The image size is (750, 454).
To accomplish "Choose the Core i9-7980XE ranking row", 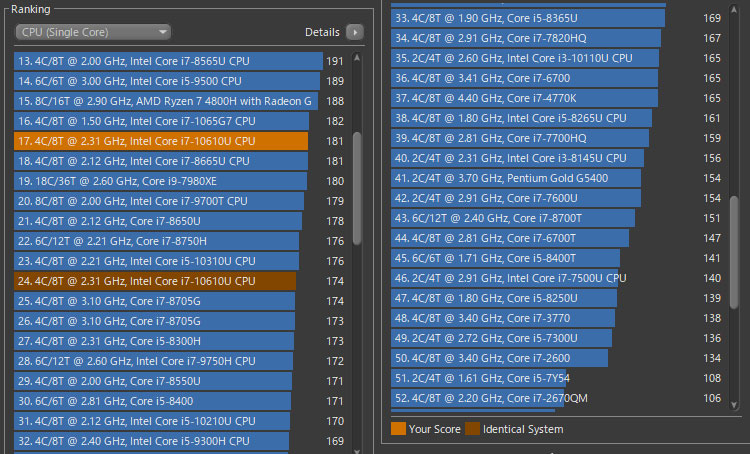I will 160,181.
